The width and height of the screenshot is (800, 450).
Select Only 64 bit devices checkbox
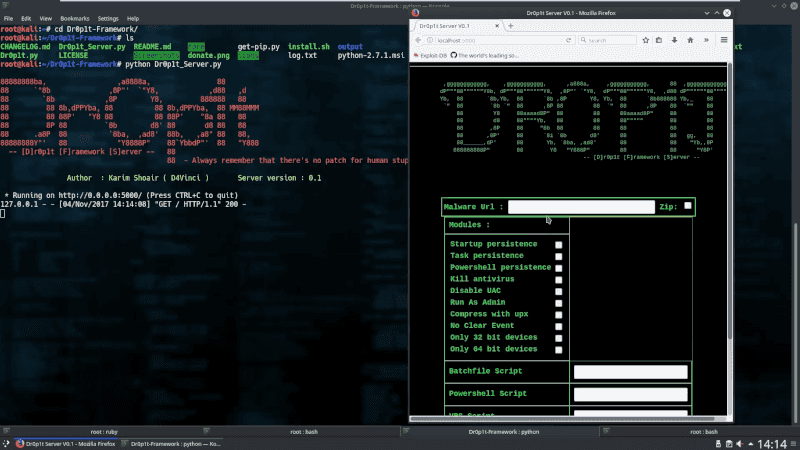pos(559,350)
